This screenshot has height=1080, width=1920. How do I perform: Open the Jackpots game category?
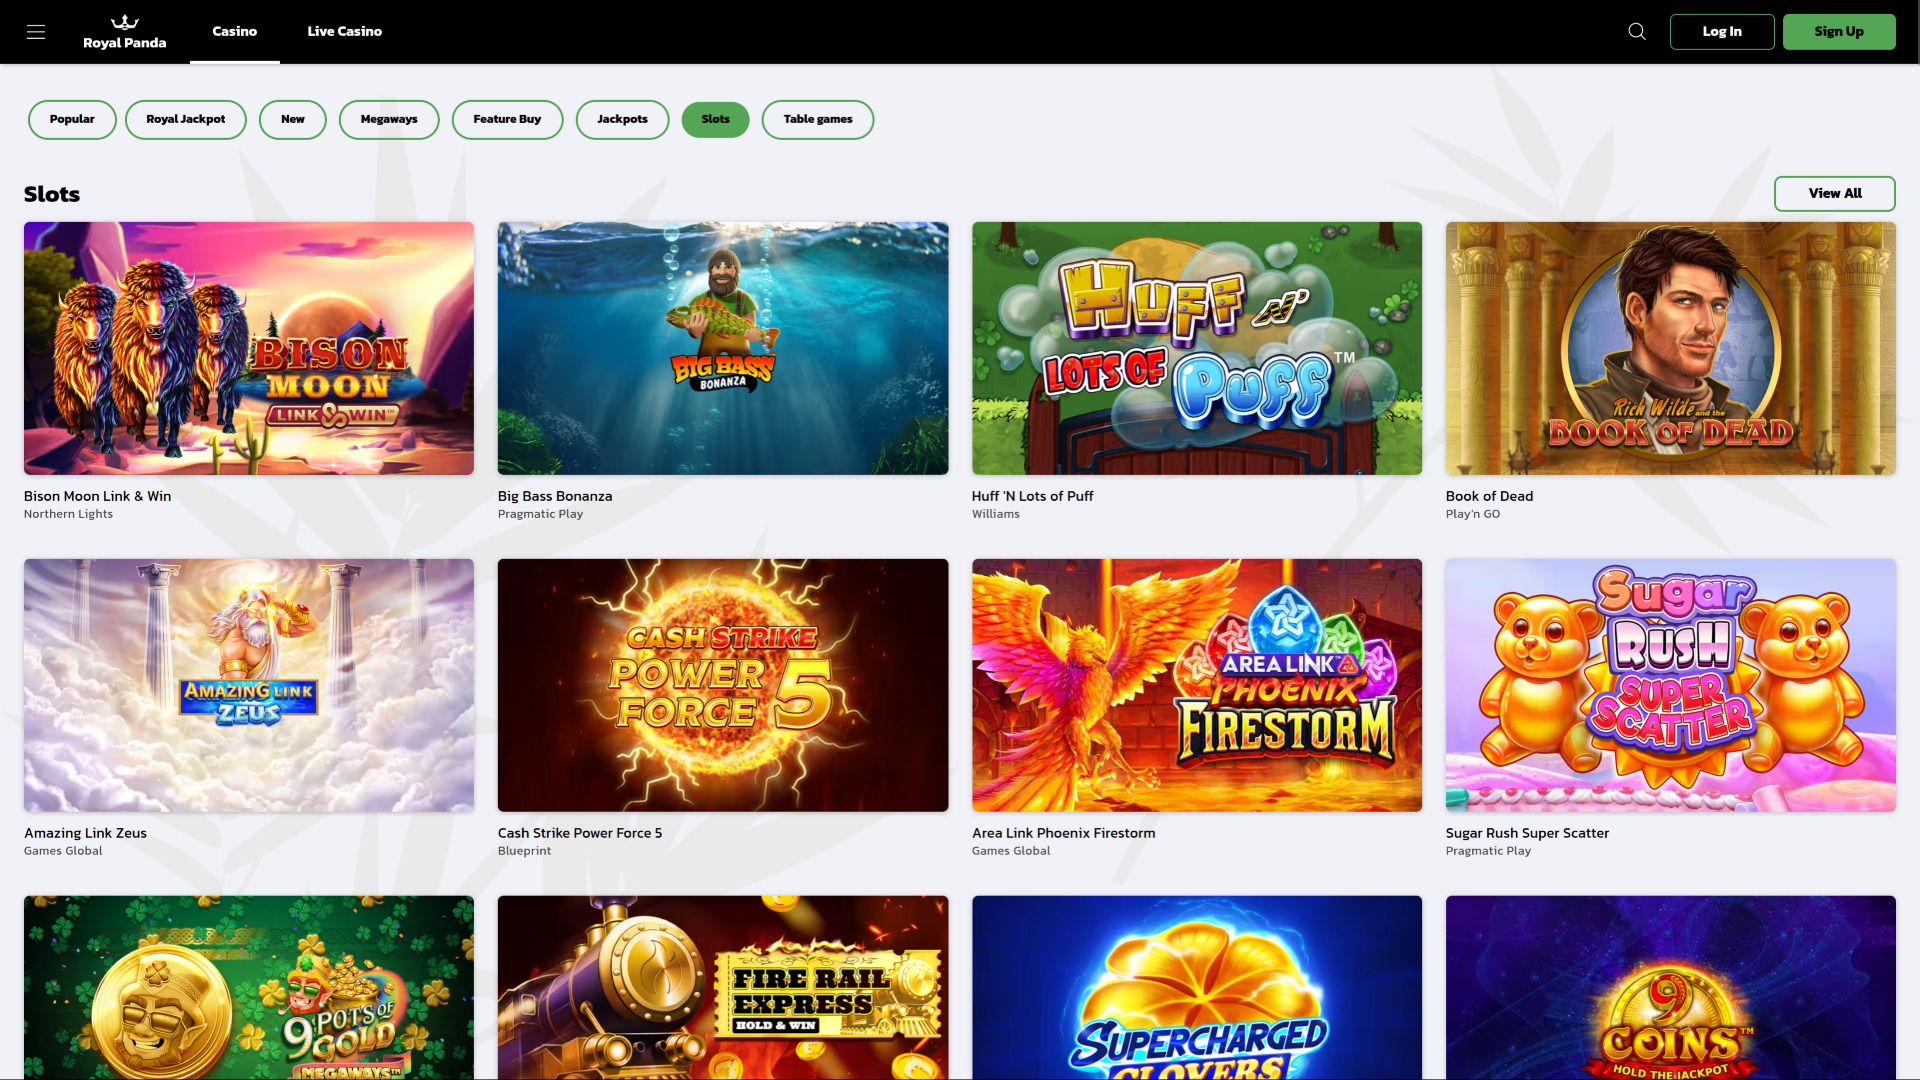tap(622, 119)
